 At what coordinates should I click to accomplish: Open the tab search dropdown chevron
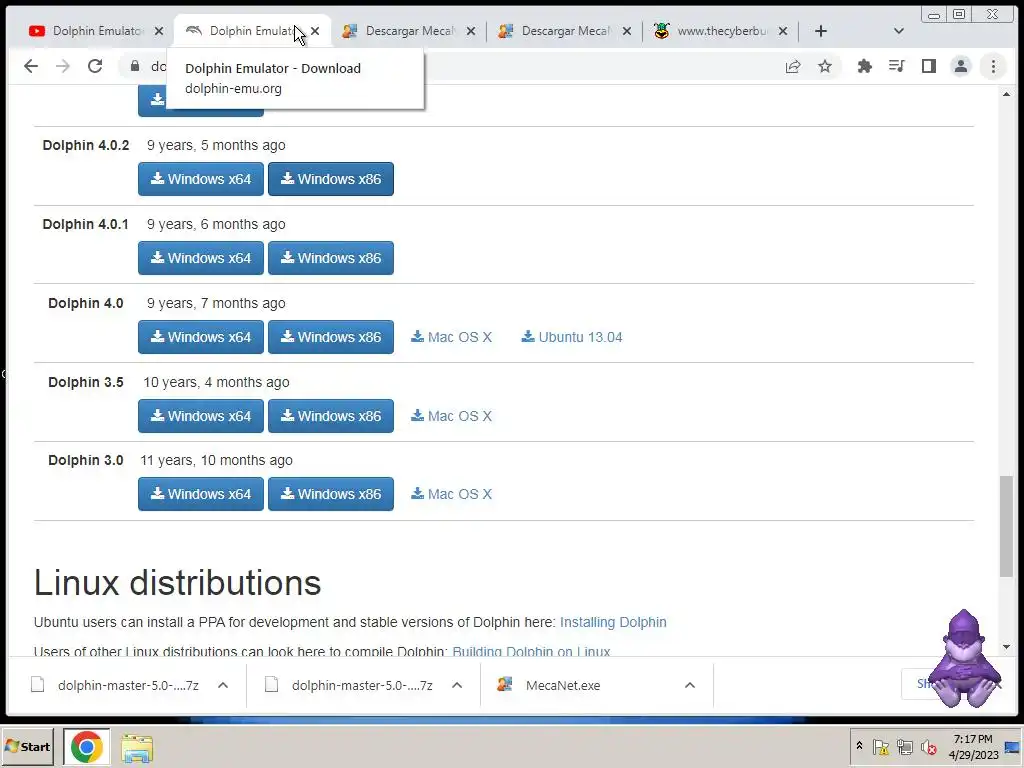pos(899,31)
